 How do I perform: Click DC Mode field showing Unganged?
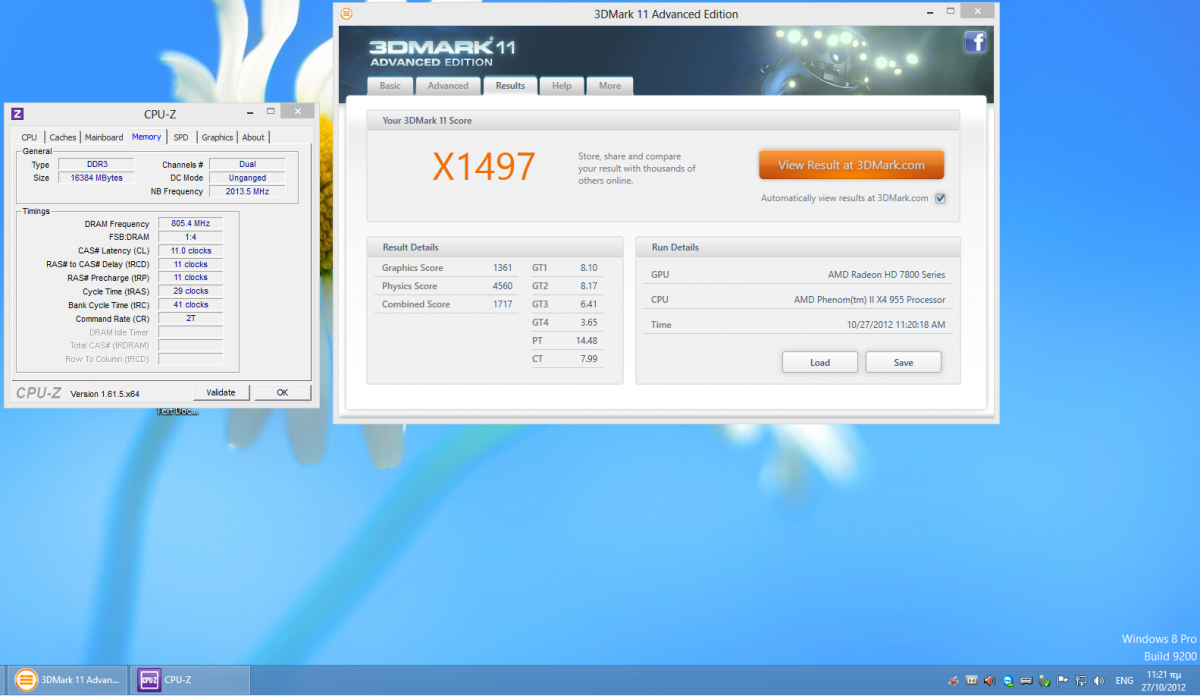point(246,178)
